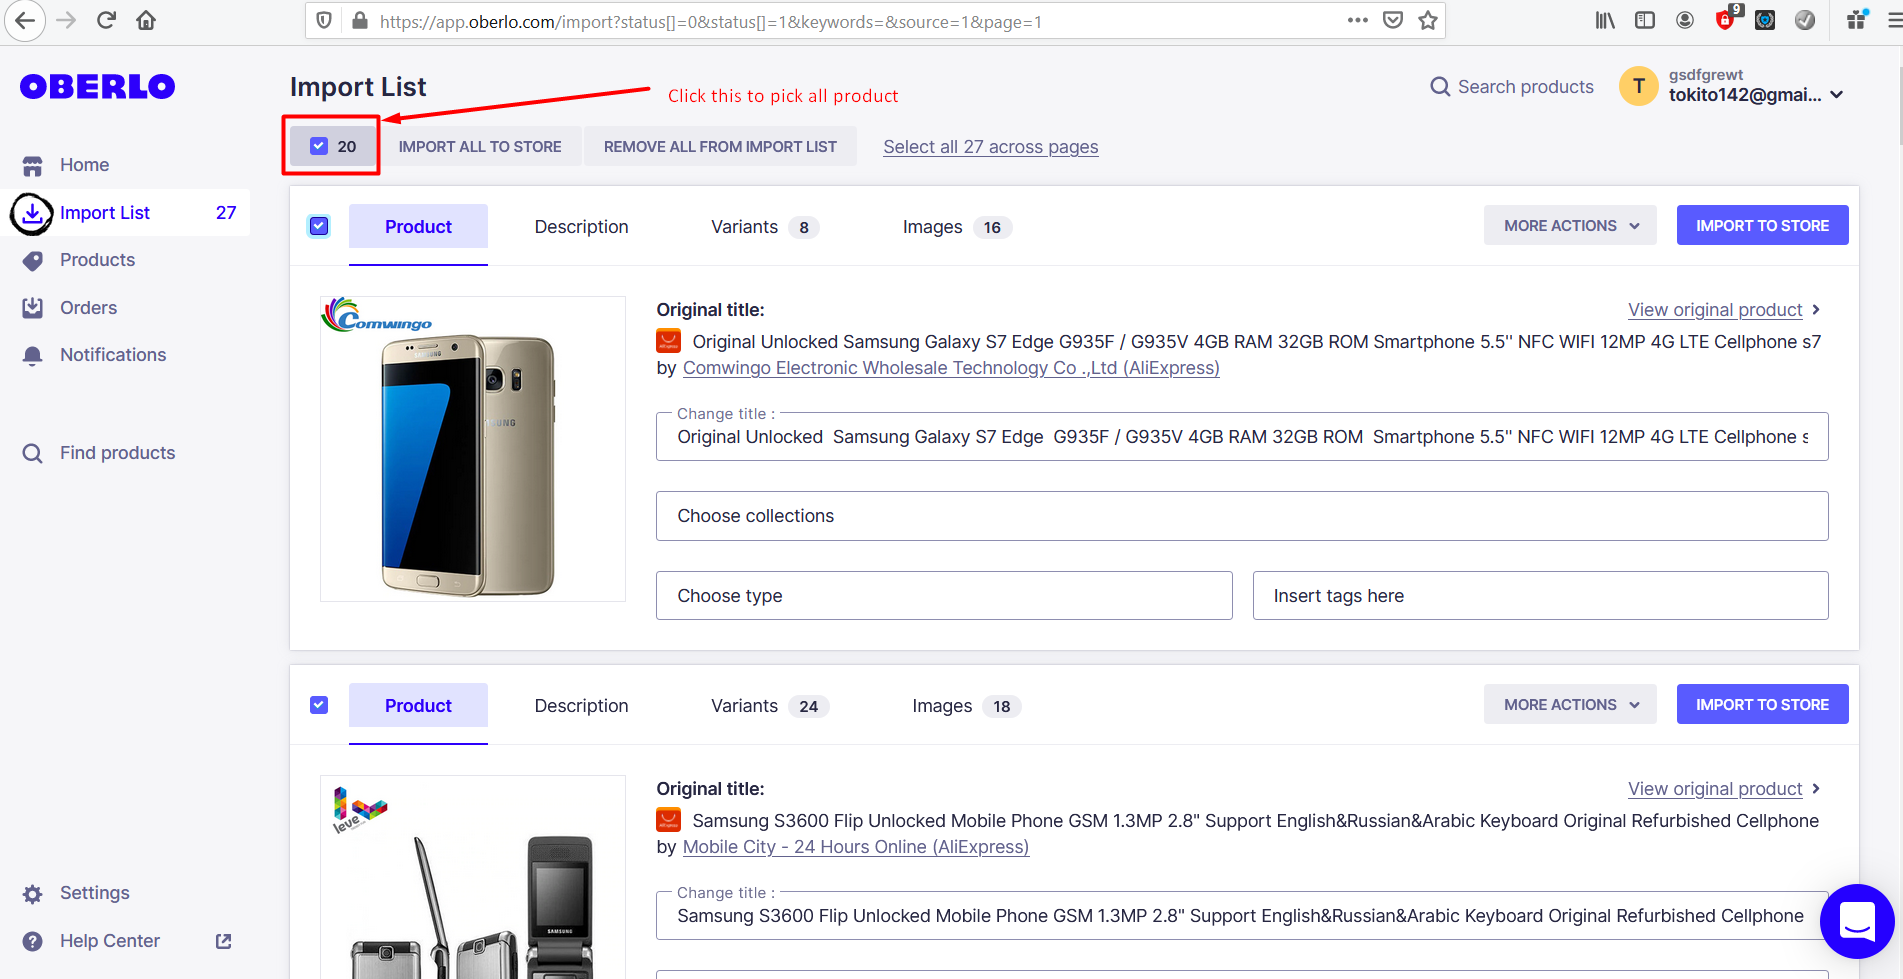This screenshot has height=979, width=1903.
Task: Click Search products in header
Action: pos(1512,87)
